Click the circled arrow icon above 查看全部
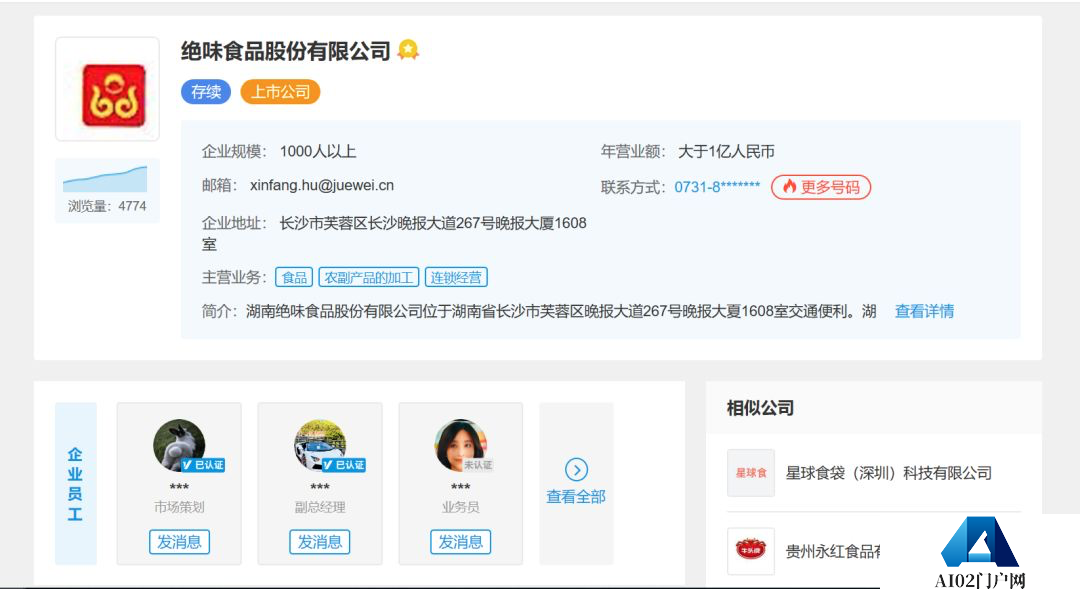The width and height of the screenshot is (1080, 589). (577, 470)
